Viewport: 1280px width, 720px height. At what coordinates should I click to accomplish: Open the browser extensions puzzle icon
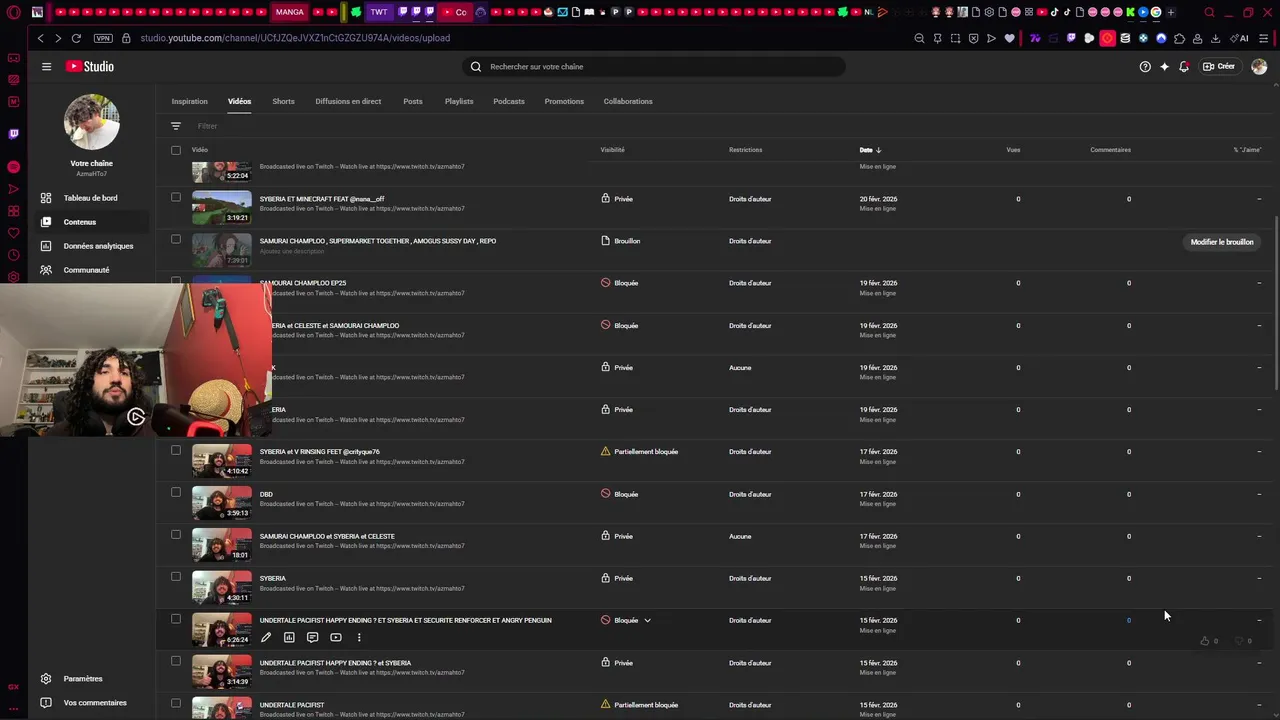coord(1179,38)
